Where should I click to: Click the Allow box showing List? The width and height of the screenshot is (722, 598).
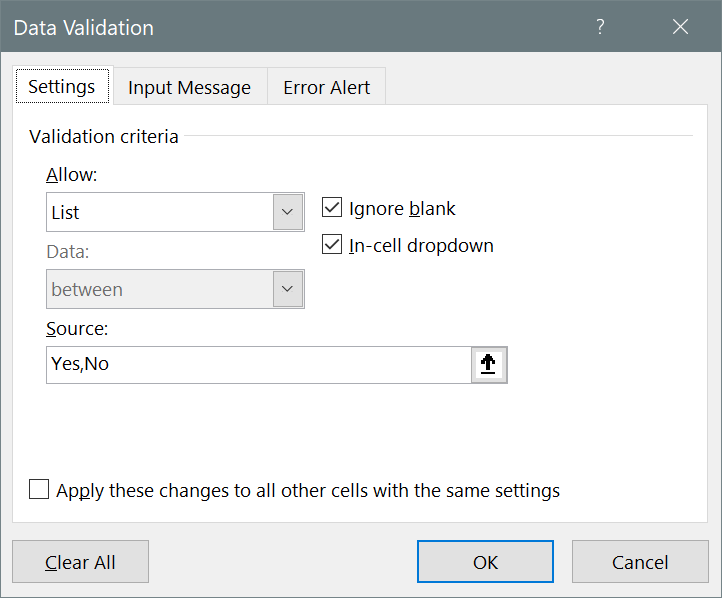160,212
